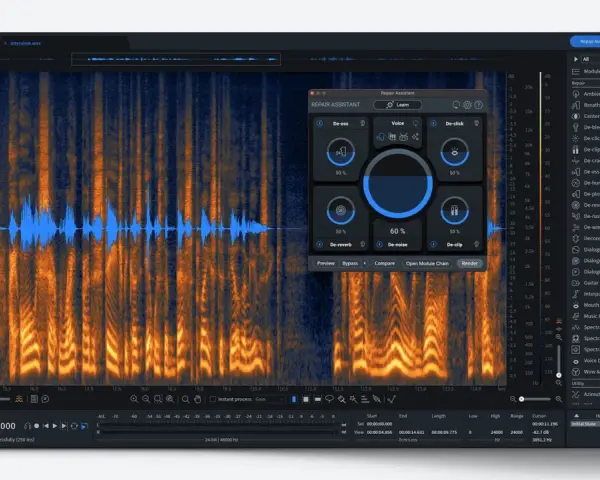Click the ear icon beside Voice label
This screenshot has width=600, height=480.
click(x=416, y=123)
